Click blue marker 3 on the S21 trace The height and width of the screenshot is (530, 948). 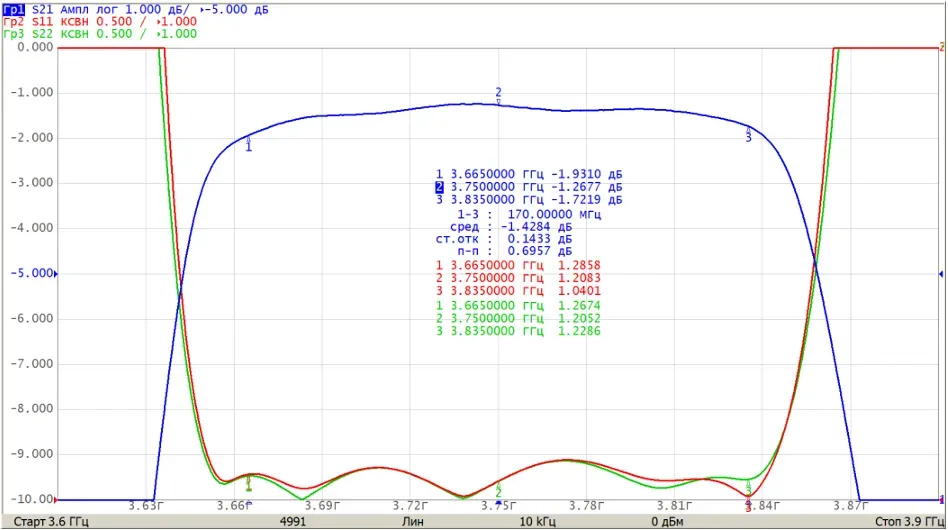(x=748, y=134)
